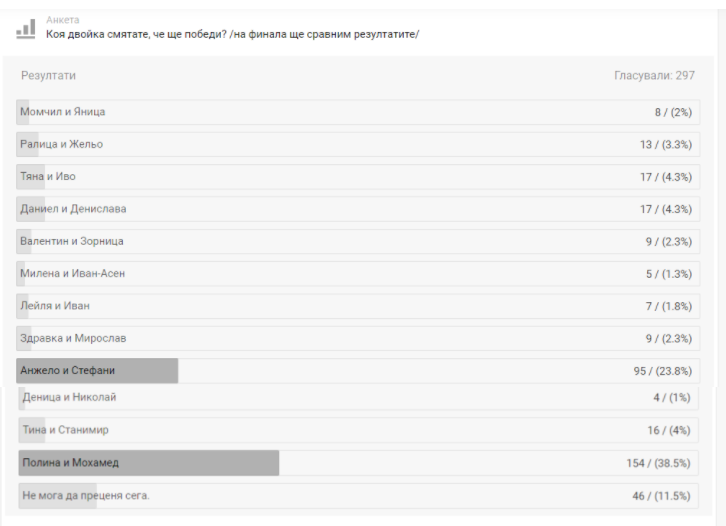Click the Лейля и Иван result row
The width and height of the screenshot is (726, 526).
(x=357, y=305)
